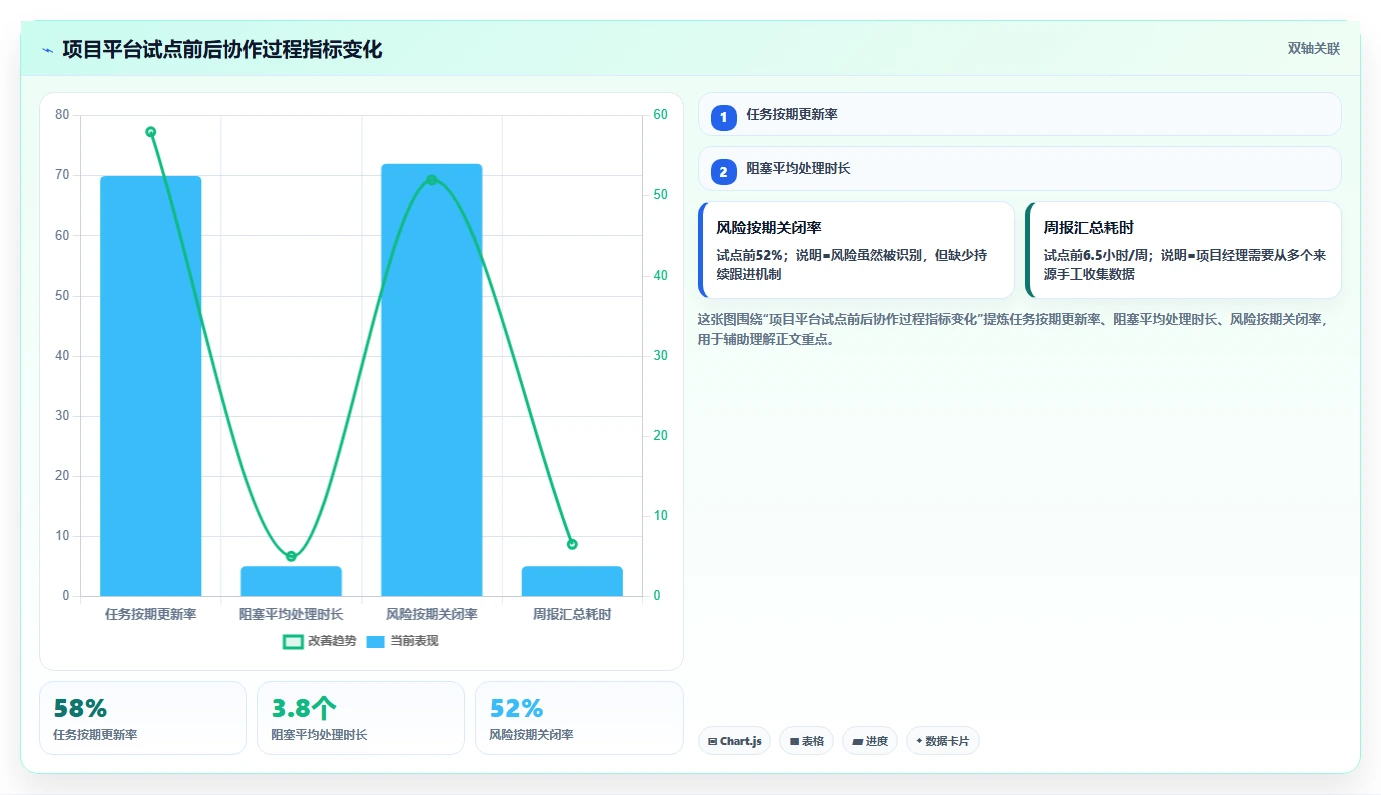Viewport: 1381px width, 795px height.
Task: Click the title 项目平台试点前后协作过程指标变化
Action: (222, 49)
